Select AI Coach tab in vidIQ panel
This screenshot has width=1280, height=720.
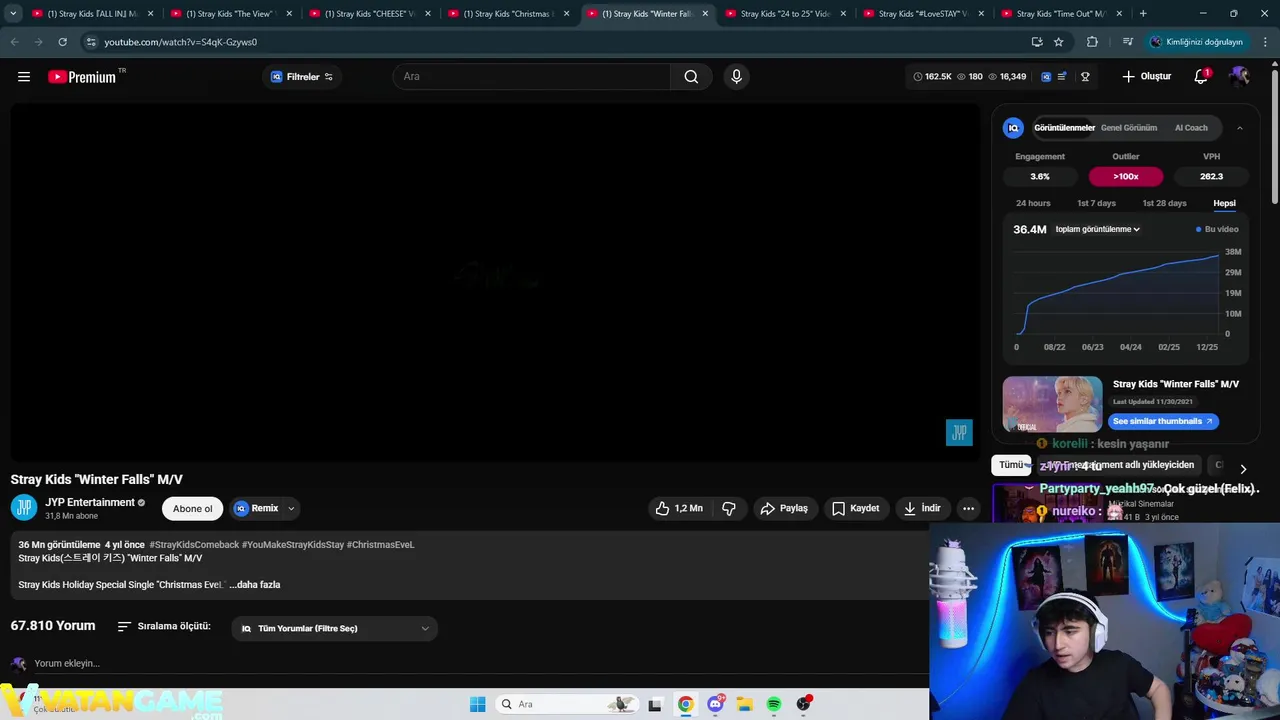pyautogui.click(x=1191, y=128)
